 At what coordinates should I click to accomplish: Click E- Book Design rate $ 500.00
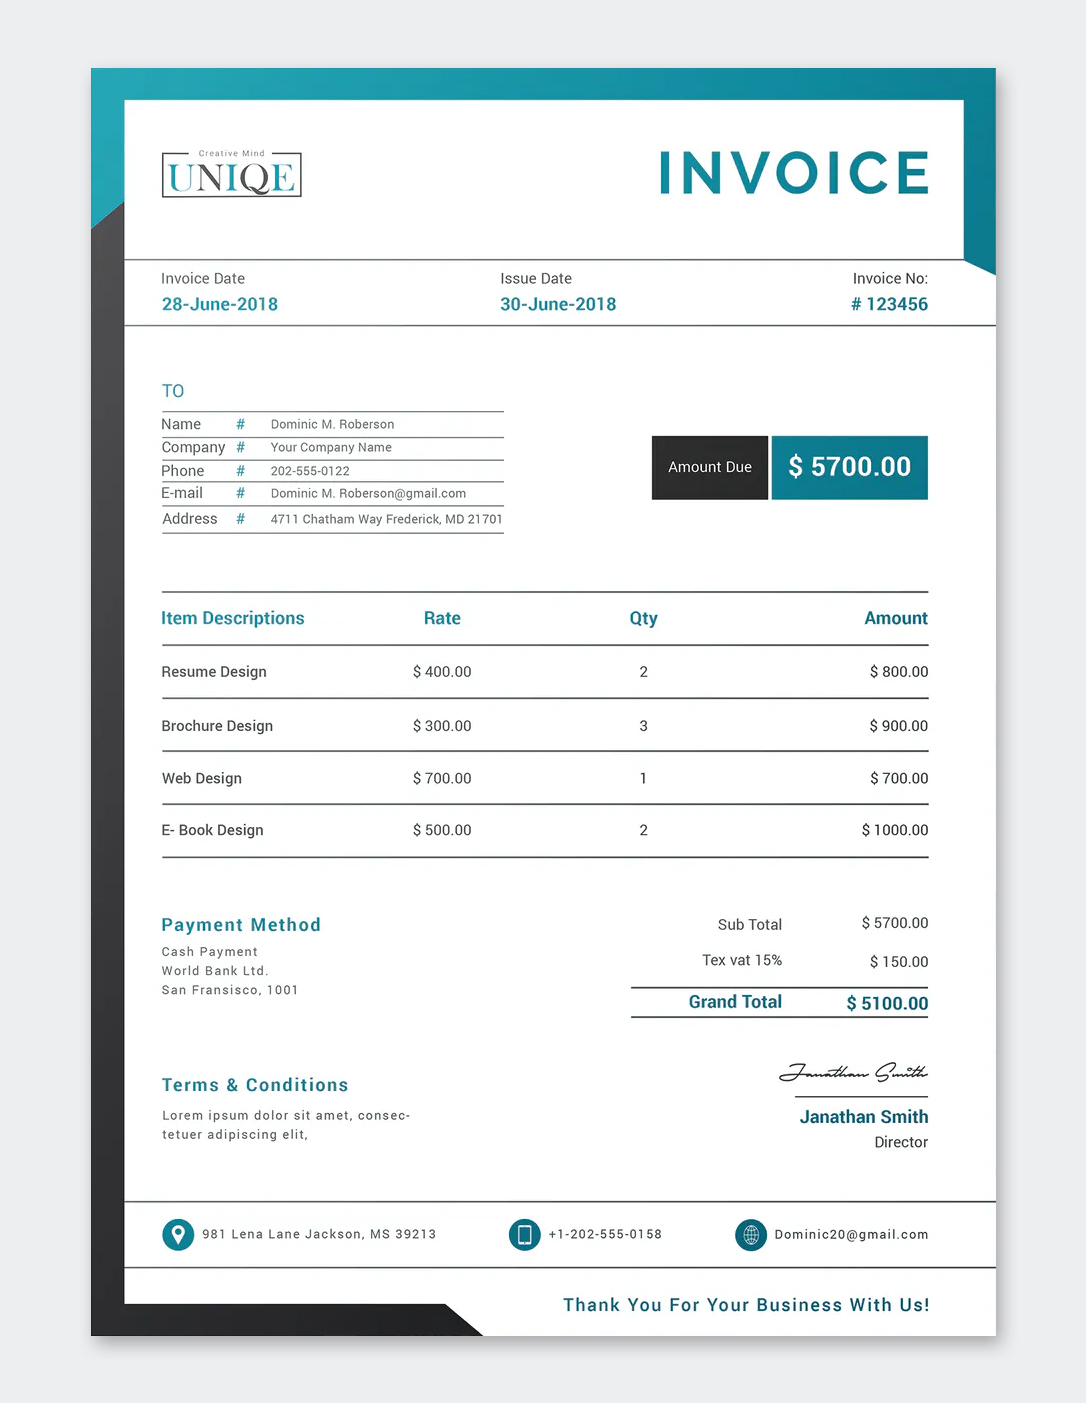[x=442, y=830]
